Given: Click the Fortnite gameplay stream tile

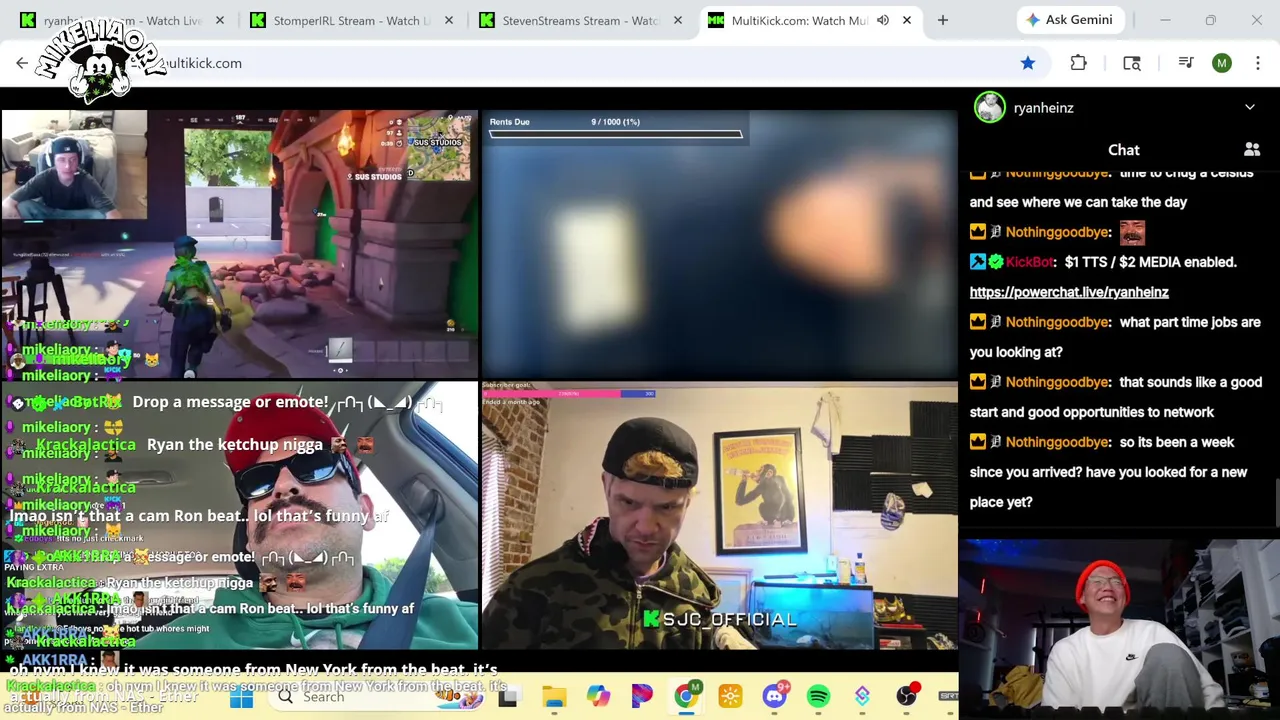Looking at the screenshot, I should (240, 244).
